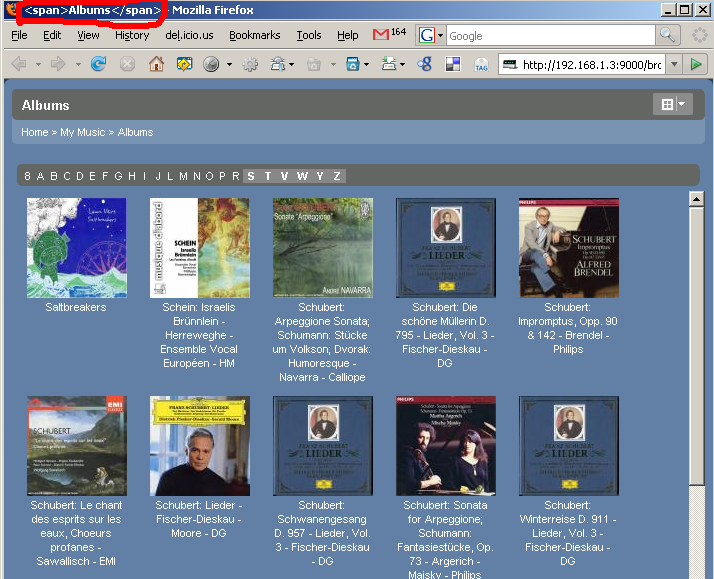Screen dimensions: 714x579
Task: Open the History menu
Action: pos(132,35)
